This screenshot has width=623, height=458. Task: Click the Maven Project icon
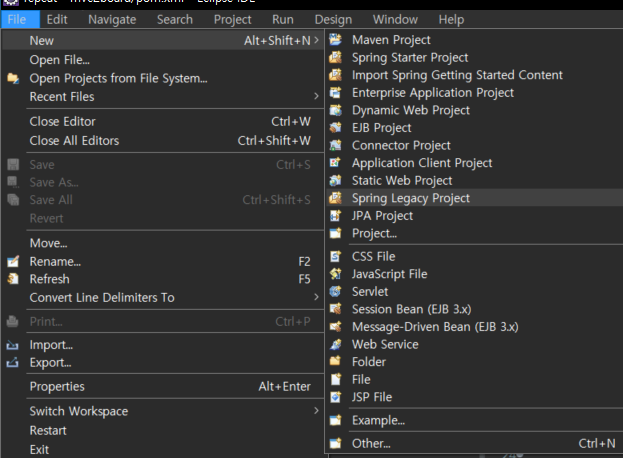tap(335, 40)
